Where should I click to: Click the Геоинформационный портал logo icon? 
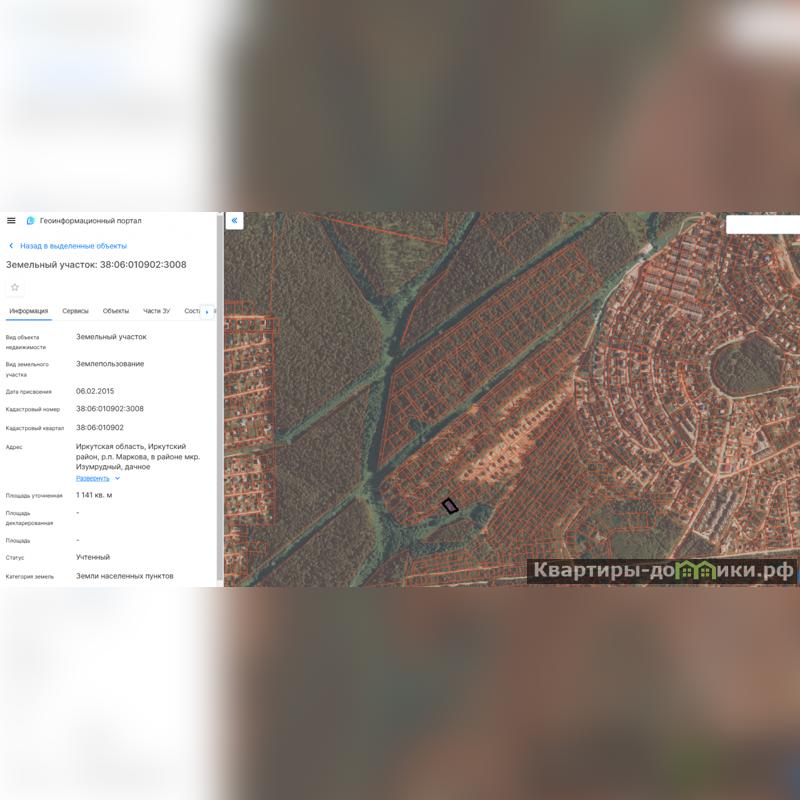(31, 221)
